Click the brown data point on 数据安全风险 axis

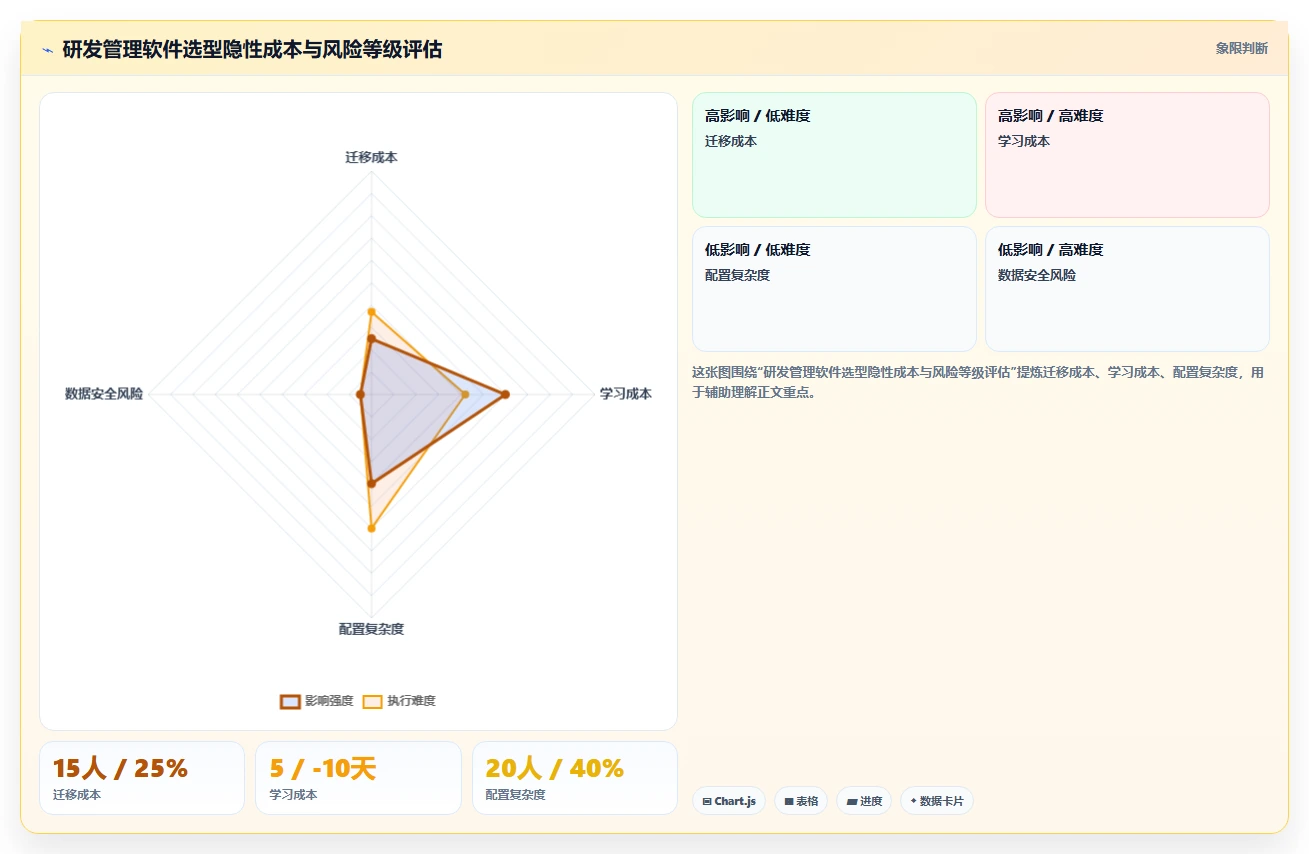(360, 395)
